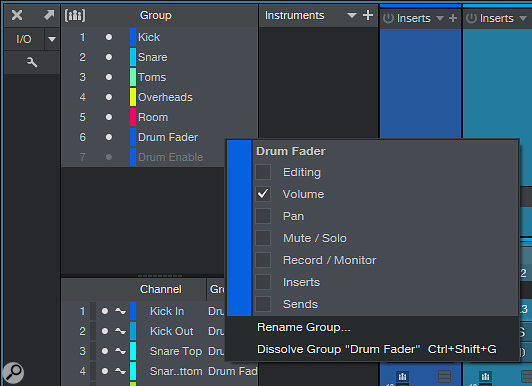Viewport: 532px width, 386px height.
Task: Click the groups icon beside the Group header
Action: pyautogui.click(x=75, y=15)
